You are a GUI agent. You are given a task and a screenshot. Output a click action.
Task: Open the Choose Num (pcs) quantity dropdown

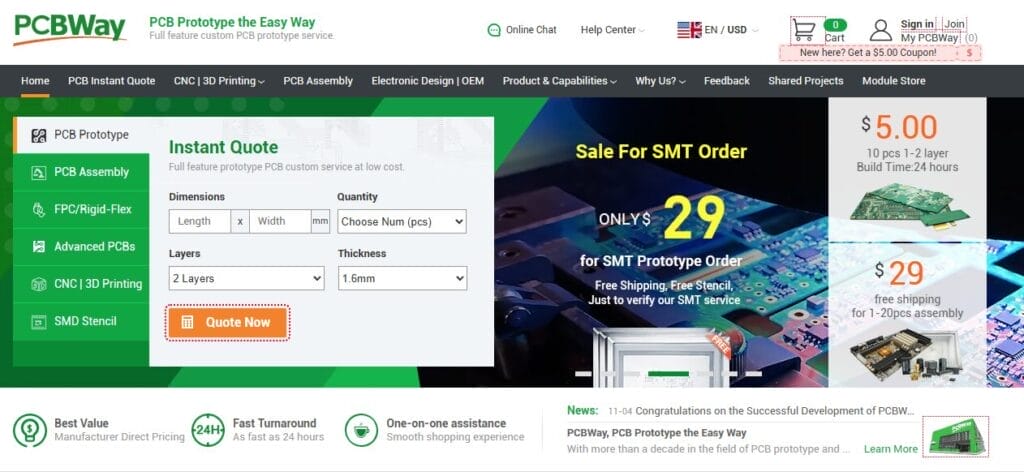click(402, 221)
